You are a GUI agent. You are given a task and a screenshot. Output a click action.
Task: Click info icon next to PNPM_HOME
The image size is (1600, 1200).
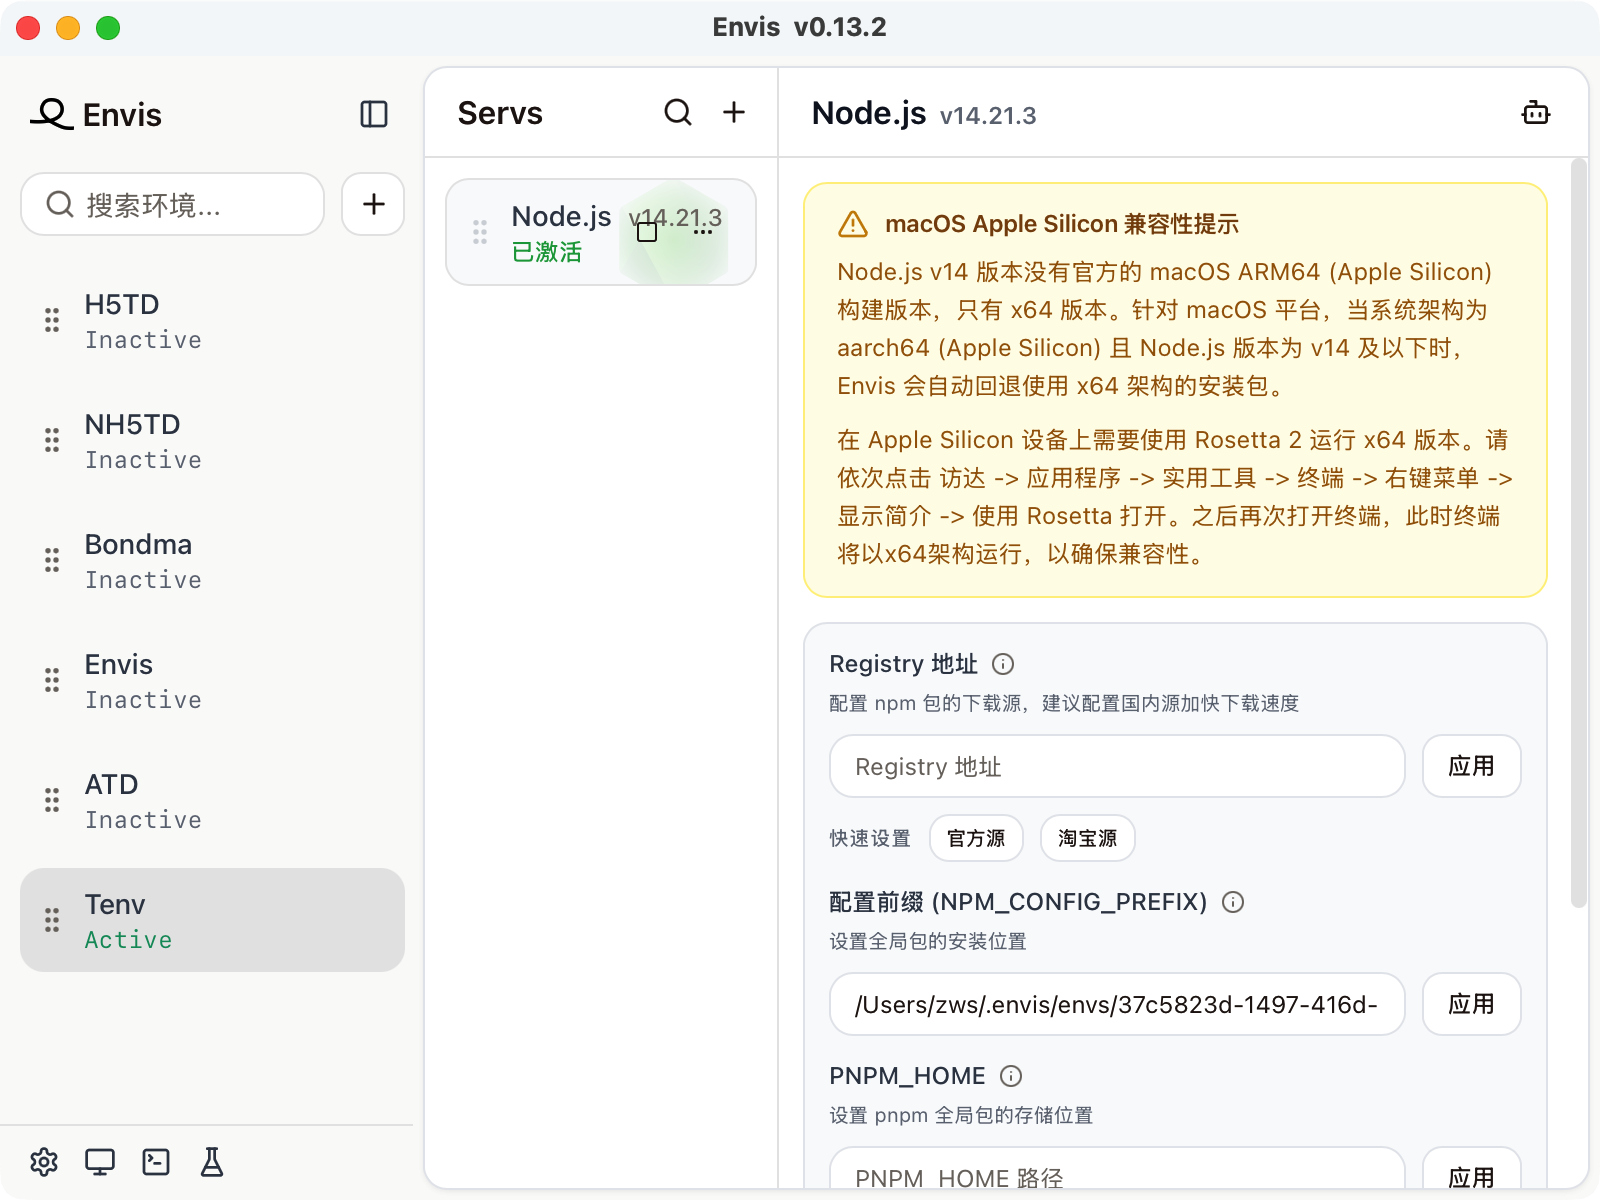(x=1011, y=1076)
